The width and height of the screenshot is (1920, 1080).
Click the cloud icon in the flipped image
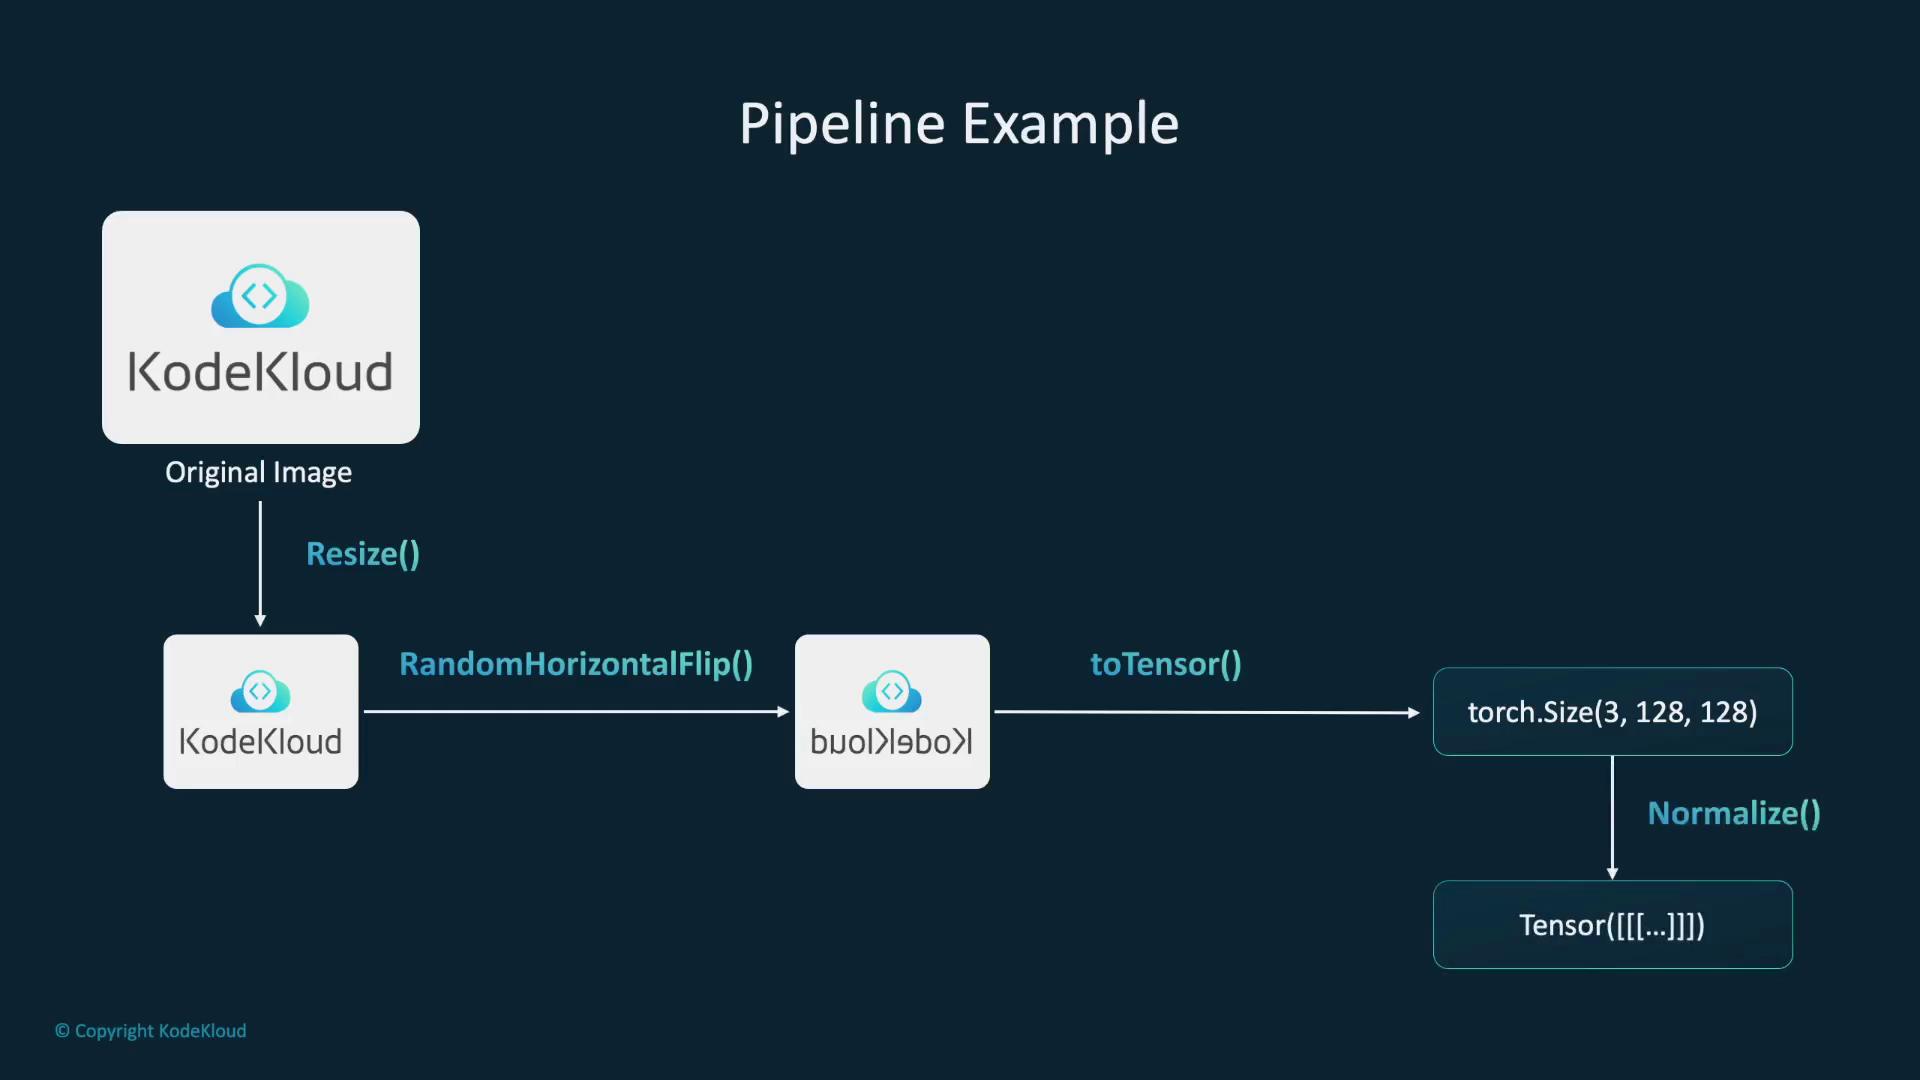pos(892,691)
